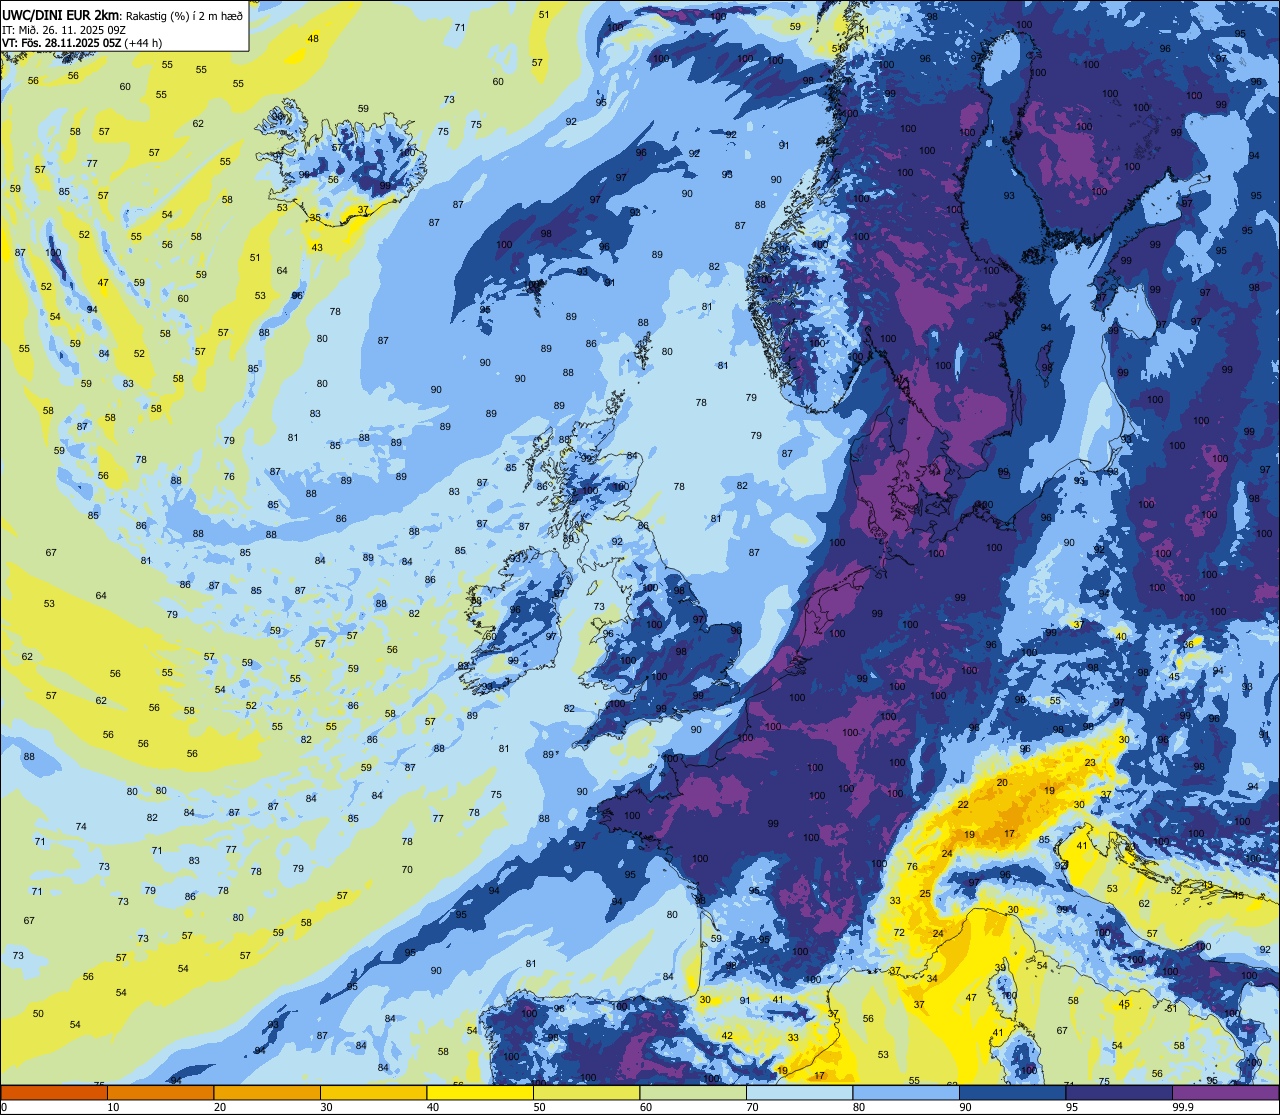Pick the yellow-green 50–60 legend swatch

click(586, 1092)
